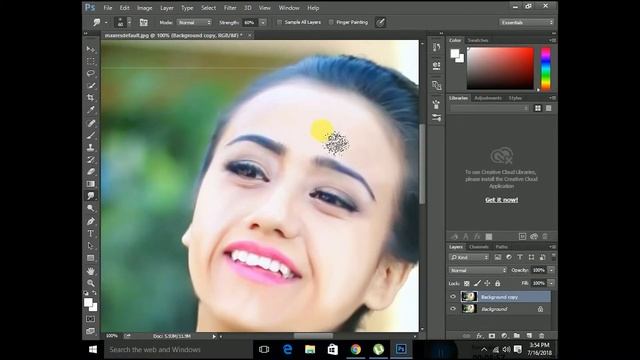Open the Opacity slider dropdown
The image size is (640, 360).
(x=551, y=270)
